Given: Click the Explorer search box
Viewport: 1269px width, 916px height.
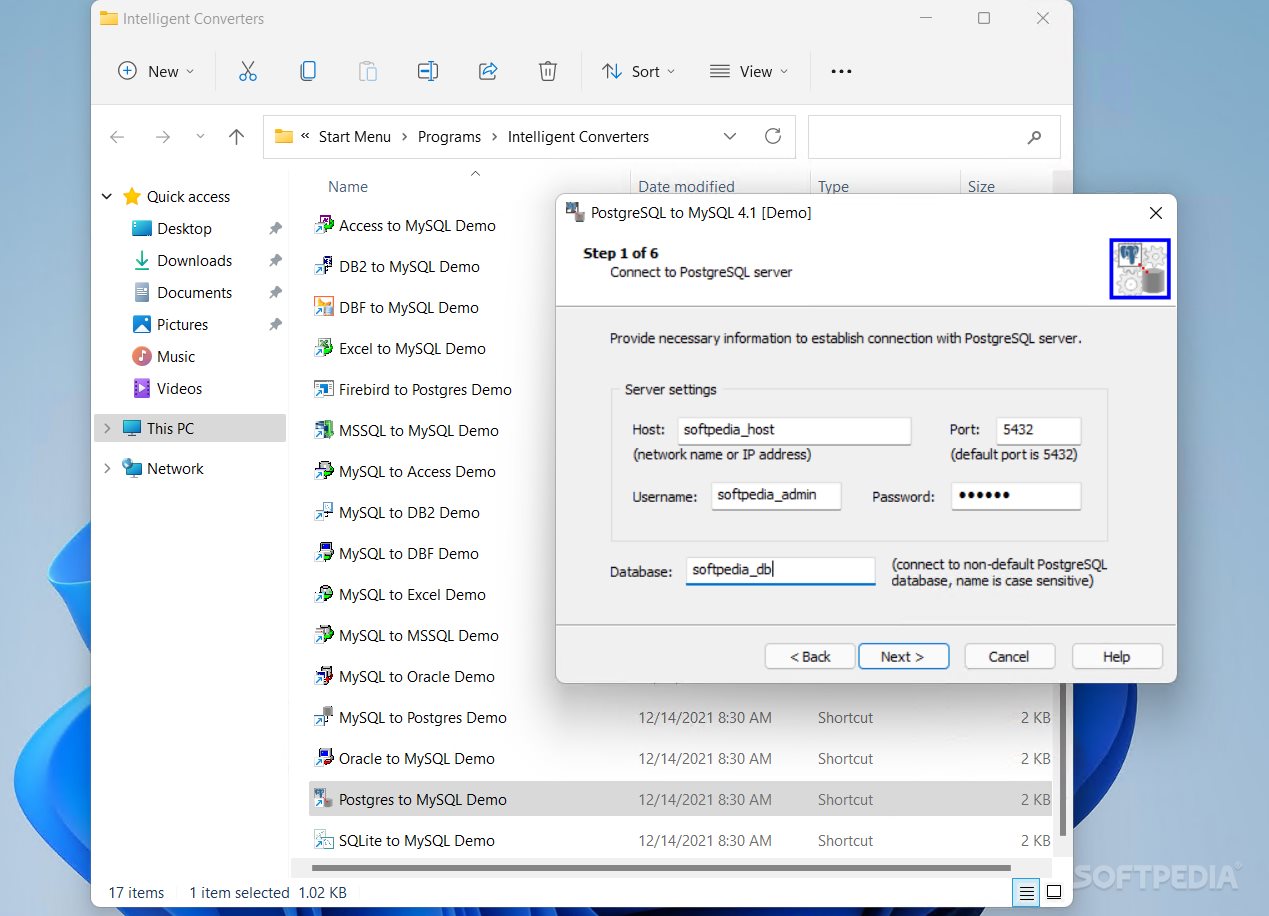Looking at the screenshot, I should coord(934,137).
